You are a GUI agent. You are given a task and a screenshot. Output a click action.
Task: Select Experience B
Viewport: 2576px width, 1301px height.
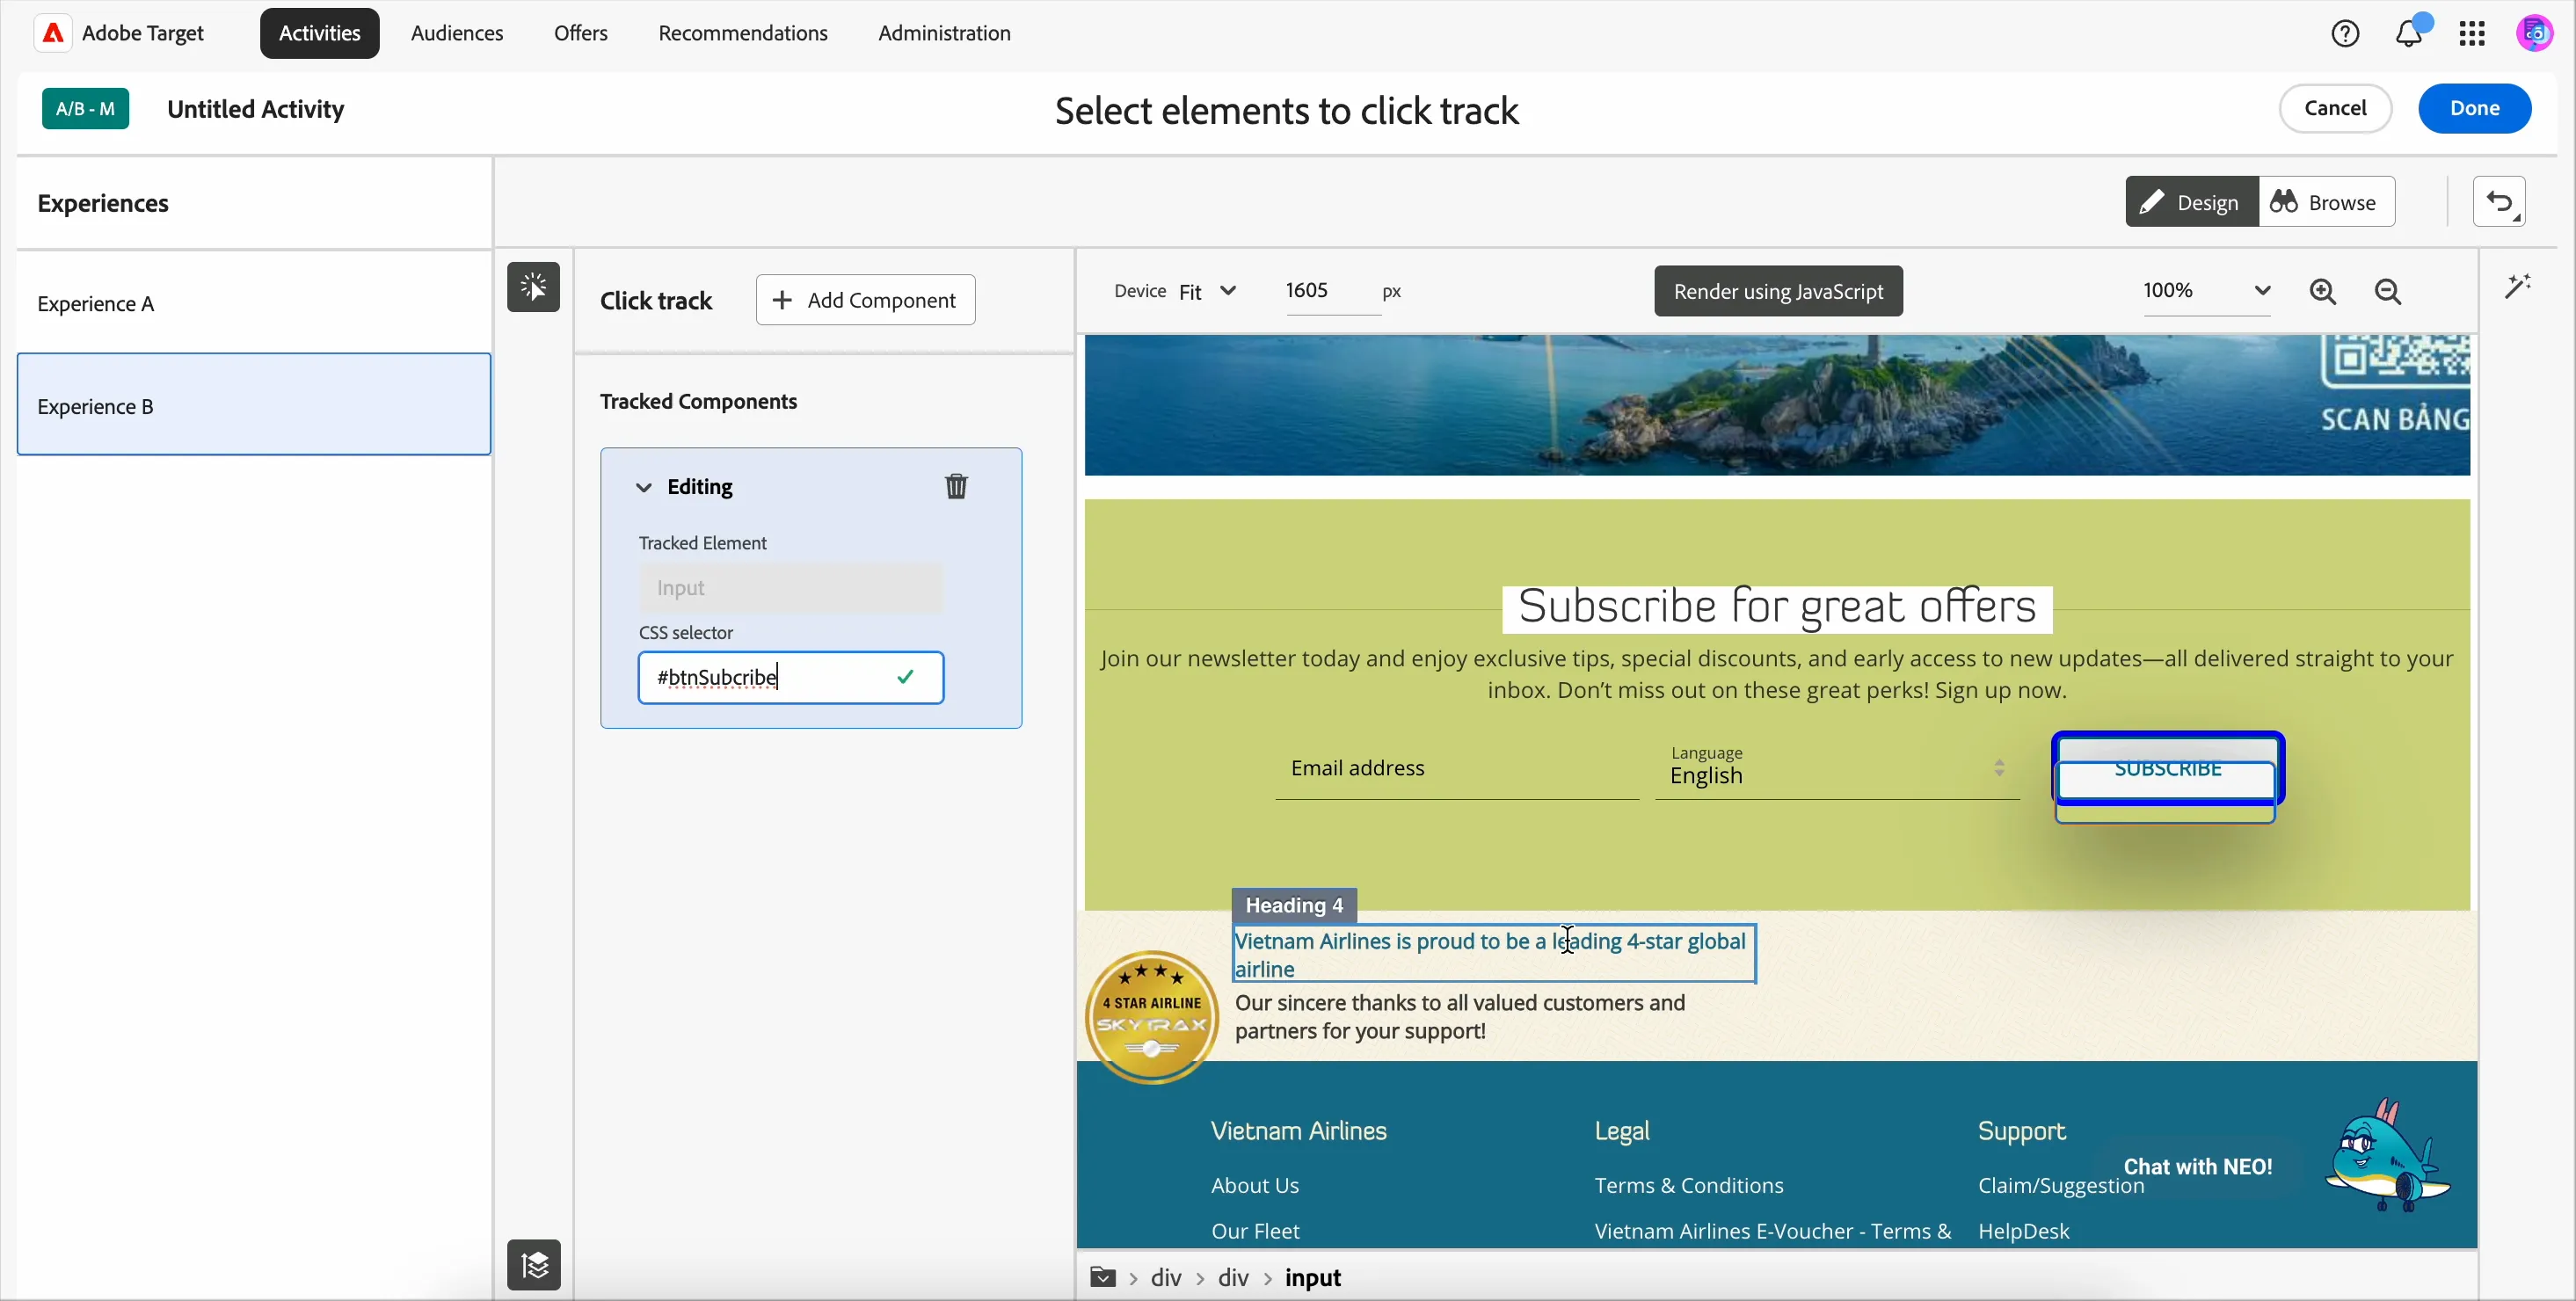pyautogui.click(x=254, y=405)
